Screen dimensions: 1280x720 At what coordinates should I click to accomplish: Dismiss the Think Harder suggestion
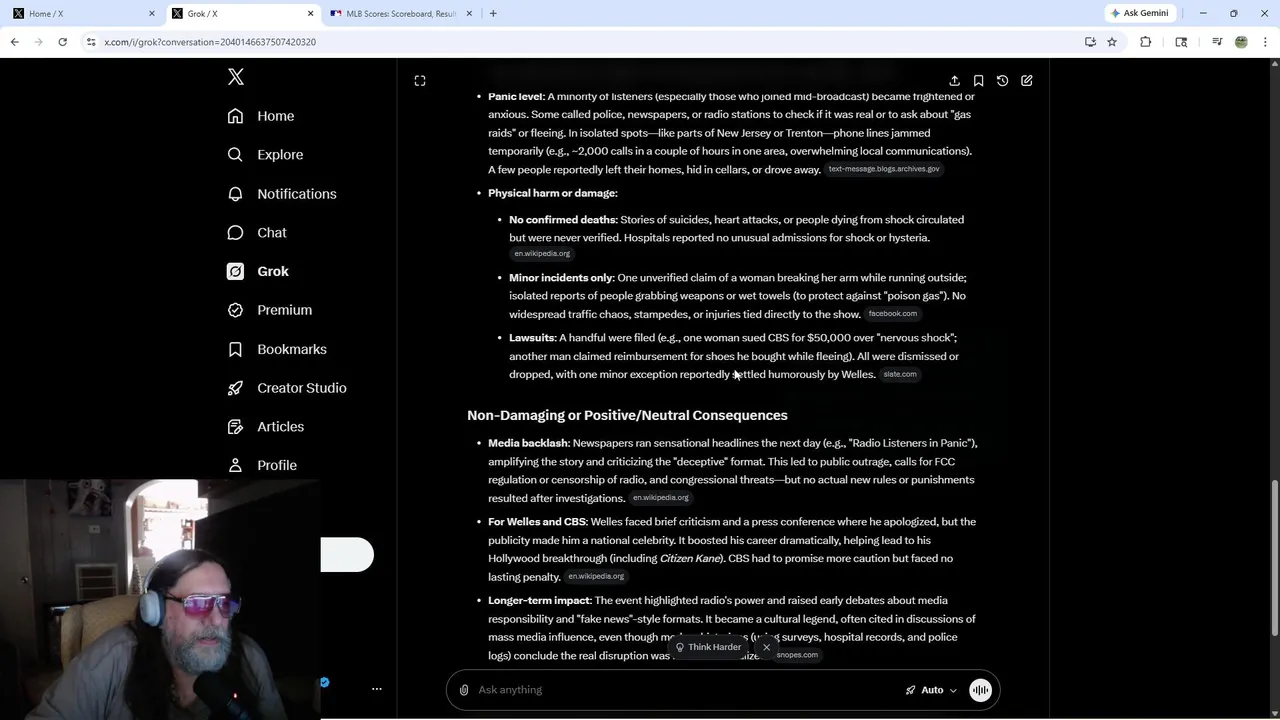pyautogui.click(x=766, y=647)
